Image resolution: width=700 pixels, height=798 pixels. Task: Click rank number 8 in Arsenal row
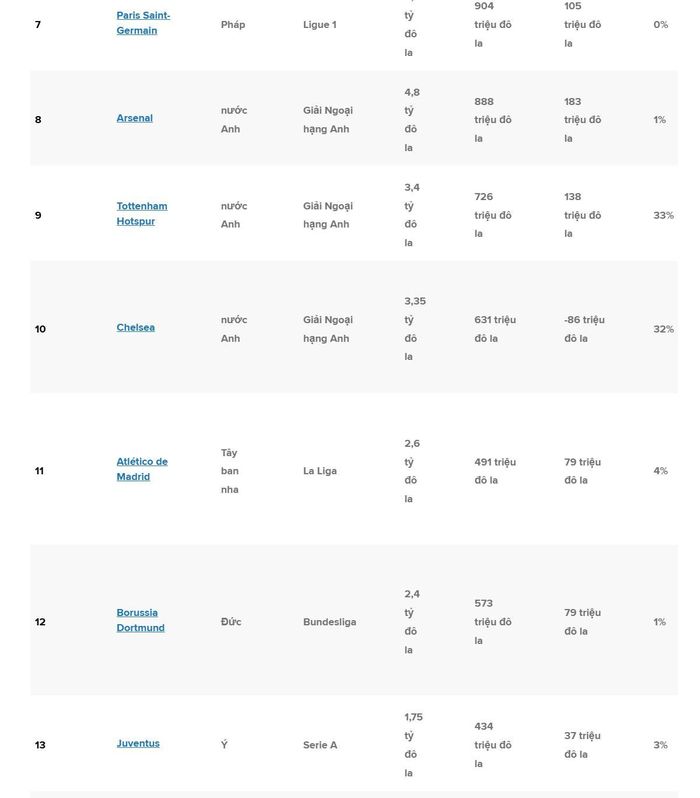38,120
